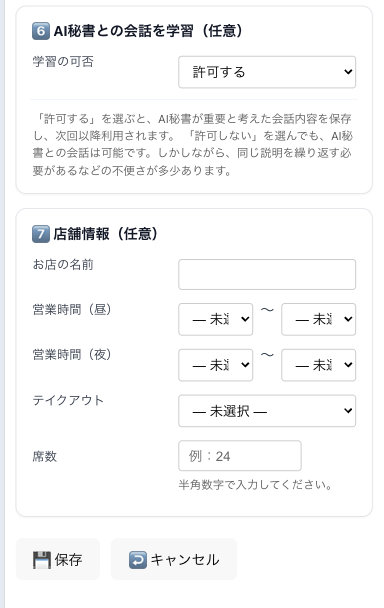The width and height of the screenshot is (384, 608).
Task: Click the 保存 button
Action: (58, 559)
